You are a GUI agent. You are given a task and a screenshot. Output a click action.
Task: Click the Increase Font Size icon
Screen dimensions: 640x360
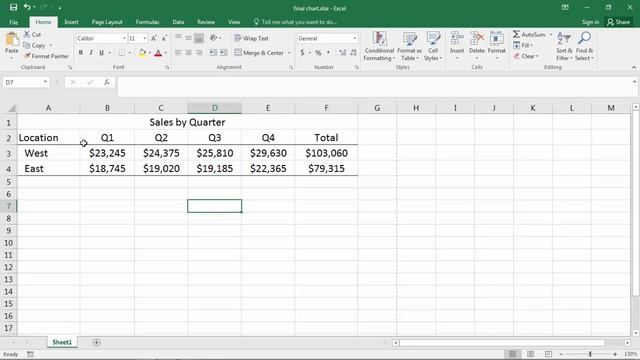tap(154, 38)
